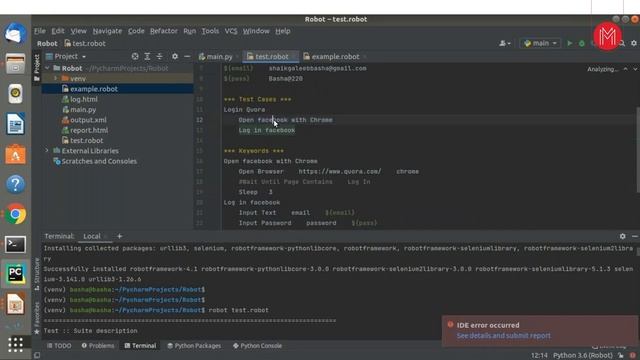The height and width of the screenshot is (360, 640).
Task: Debug the main configuration
Action: click(582, 43)
